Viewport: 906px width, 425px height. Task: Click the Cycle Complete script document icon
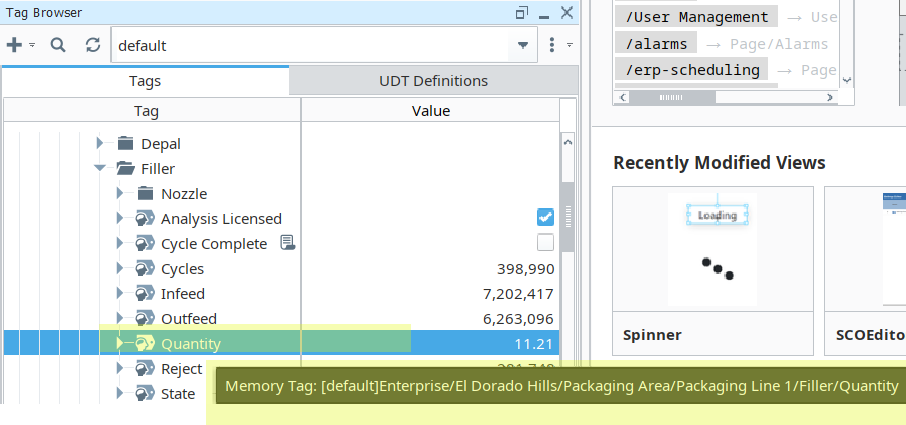[x=287, y=243]
